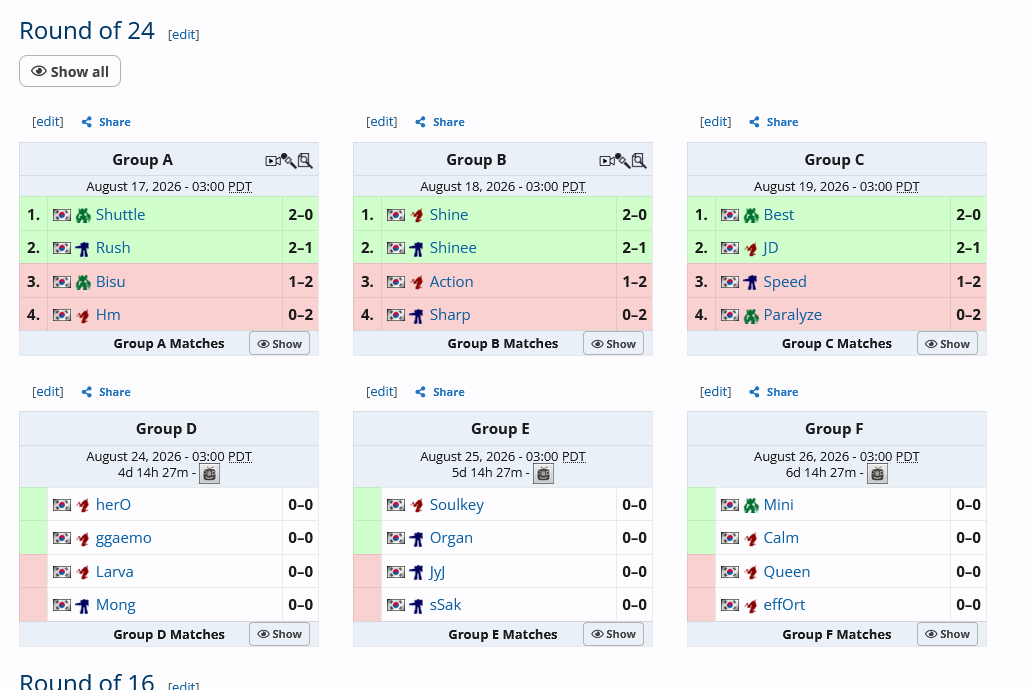Click the Protoss race icon beside Shuttle
The width and height of the screenshot is (1034, 690).
point(83,215)
